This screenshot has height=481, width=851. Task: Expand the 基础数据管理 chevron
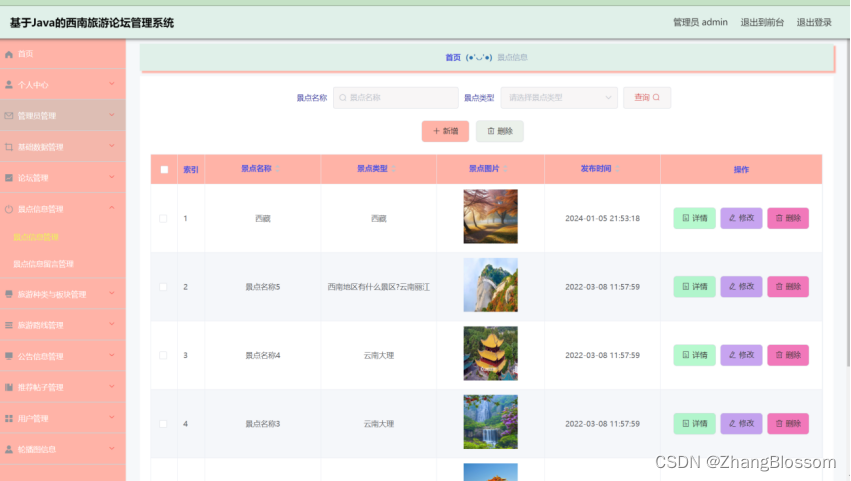112,145
